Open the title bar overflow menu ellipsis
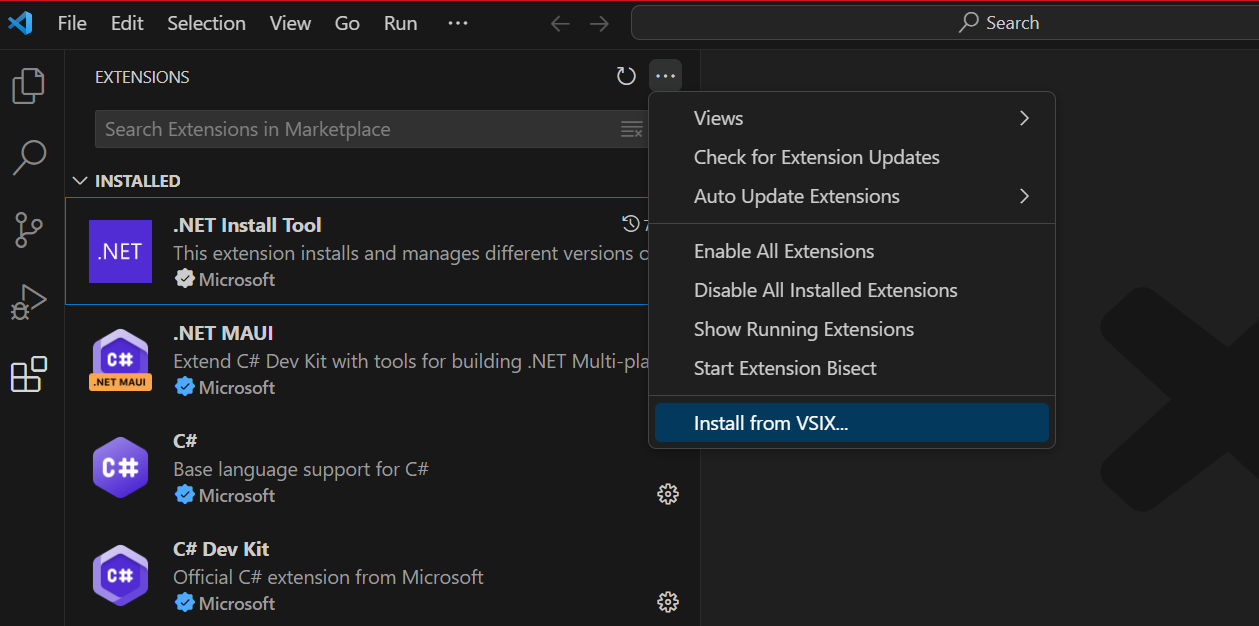 coord(458,23)
